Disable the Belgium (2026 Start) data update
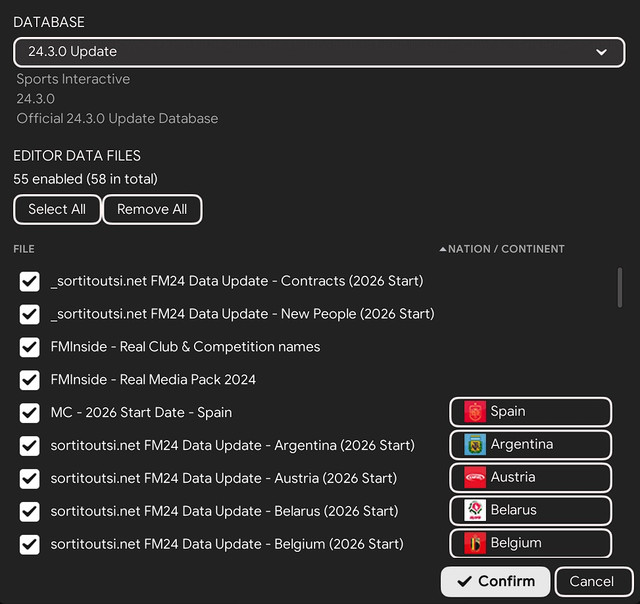The width and height of the screenshot is (640, 604). tap(29, 544)
